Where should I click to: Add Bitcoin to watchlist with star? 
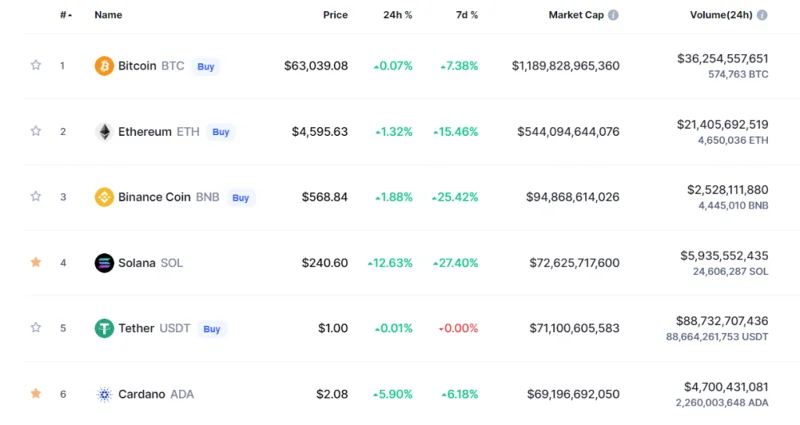click(x=36, y=65)
